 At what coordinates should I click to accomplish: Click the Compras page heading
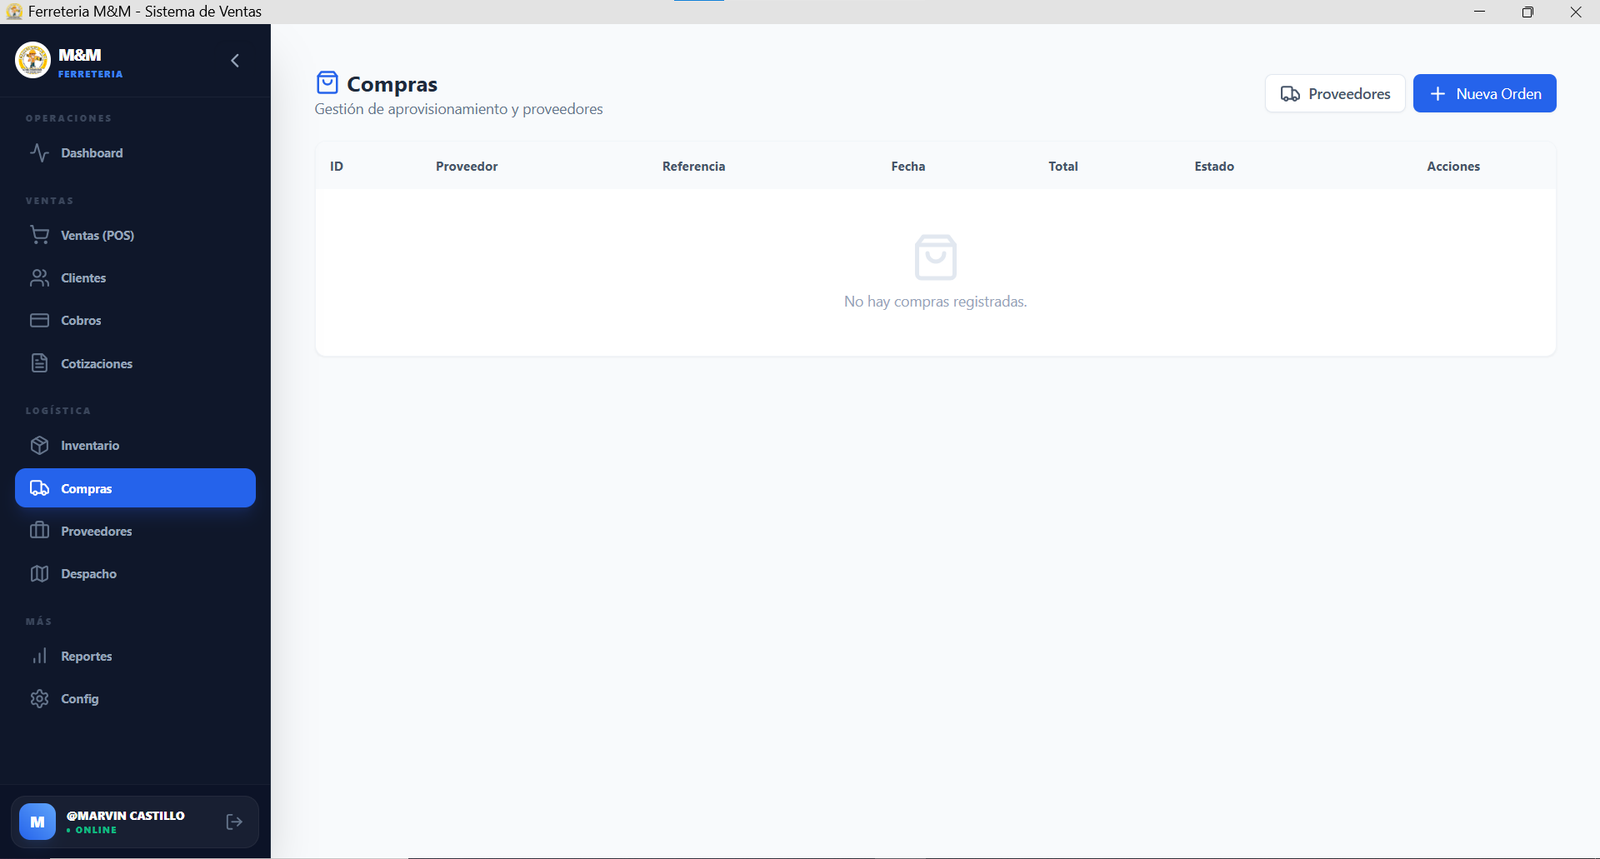pyautogui.click(x=392, y=84)
